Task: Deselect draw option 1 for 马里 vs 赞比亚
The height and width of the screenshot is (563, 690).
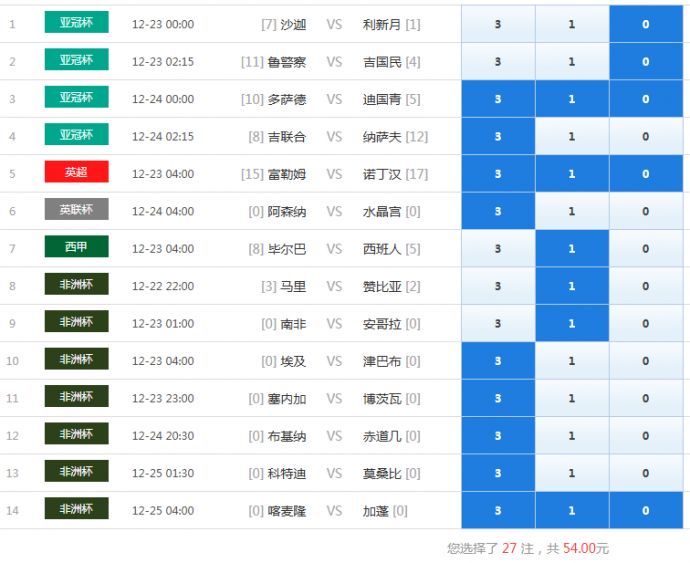Action: point(572,286)
